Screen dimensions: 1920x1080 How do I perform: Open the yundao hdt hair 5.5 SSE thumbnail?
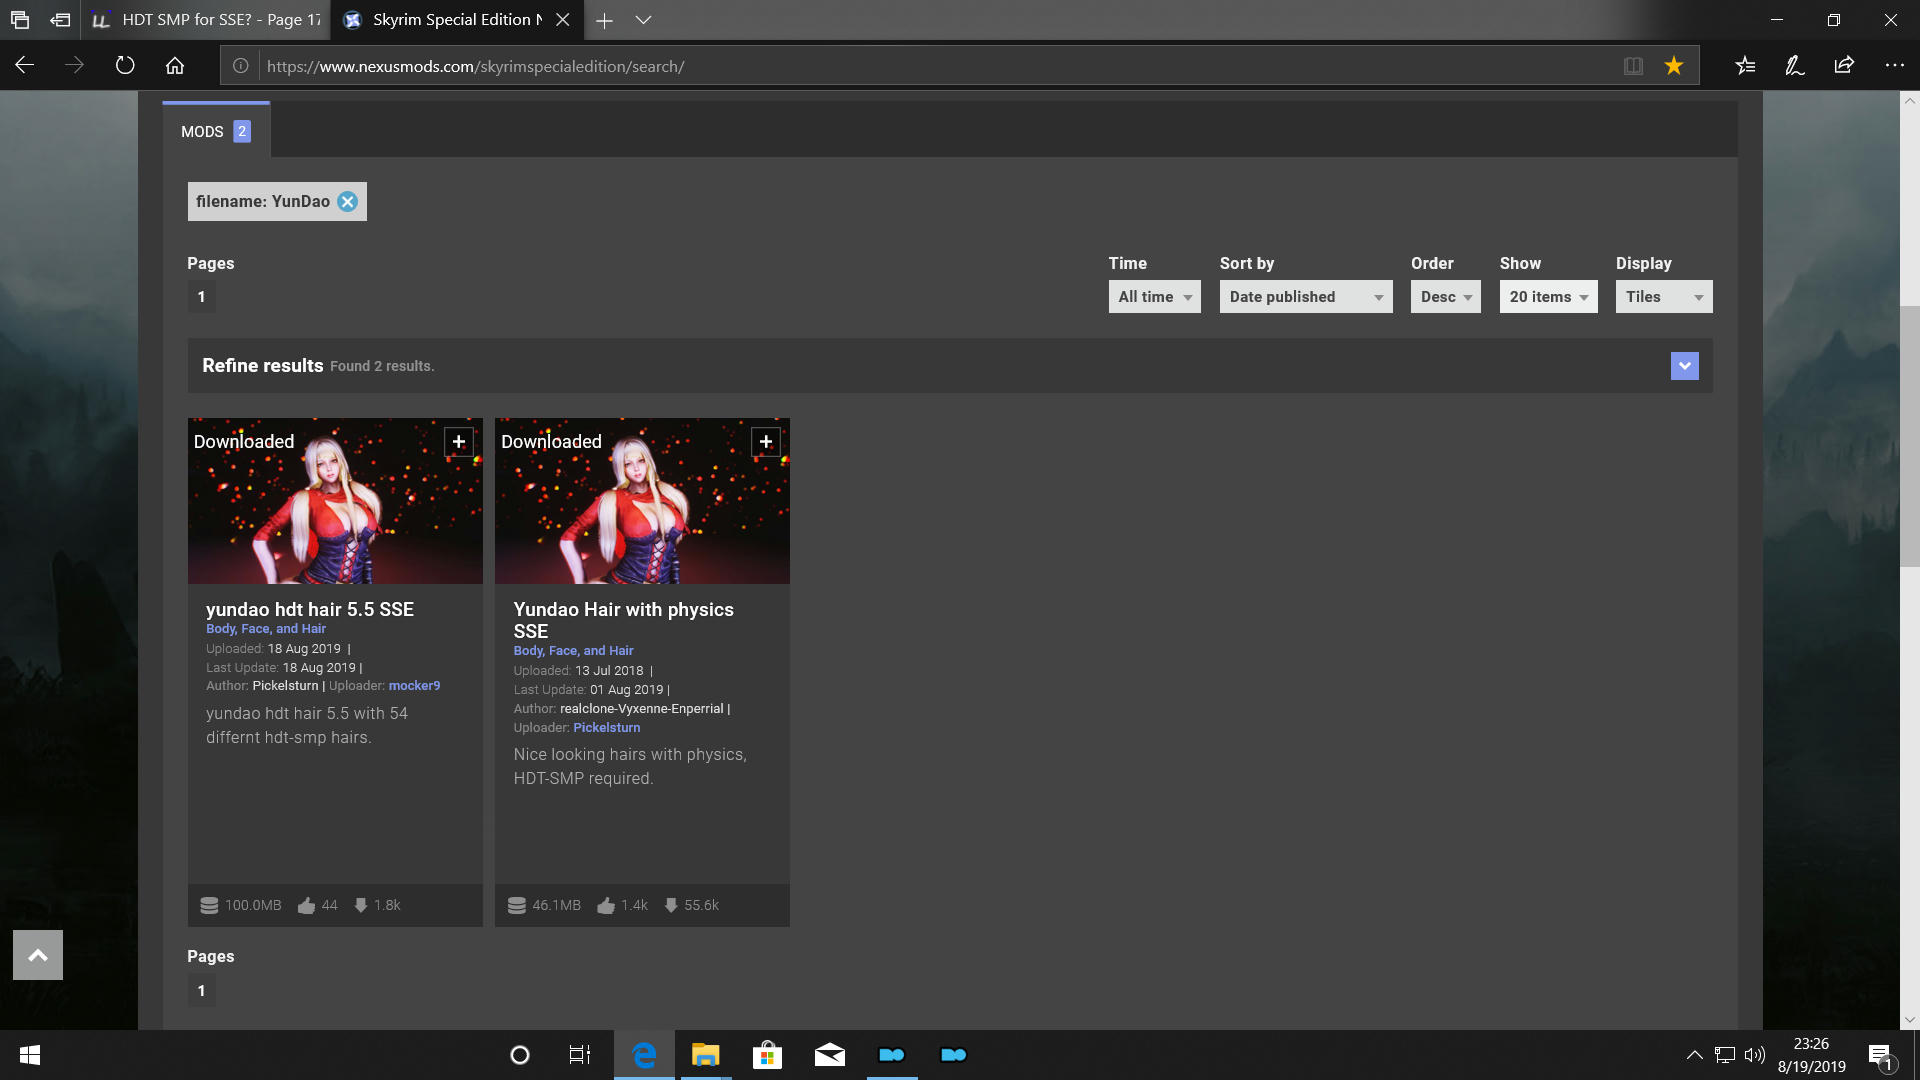click(x=335, y=501)
